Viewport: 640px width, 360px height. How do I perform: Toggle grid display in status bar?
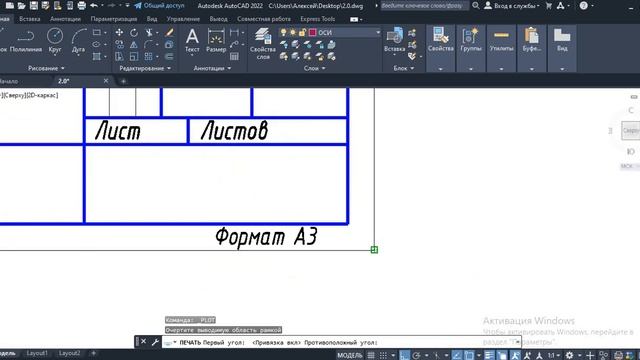371,356
